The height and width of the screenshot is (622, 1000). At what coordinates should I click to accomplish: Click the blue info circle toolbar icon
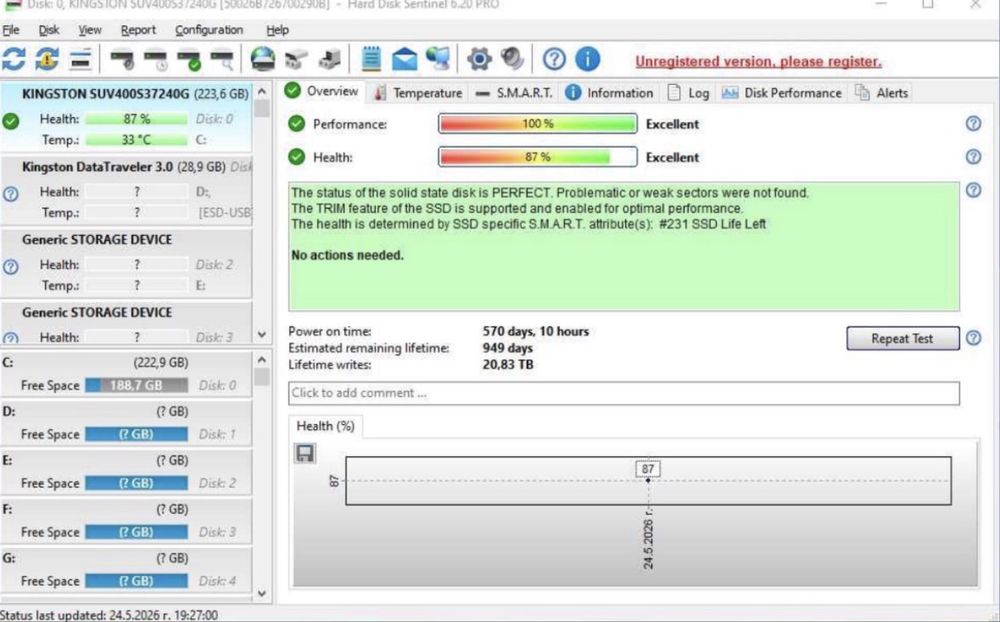click(x=587, y=59)
